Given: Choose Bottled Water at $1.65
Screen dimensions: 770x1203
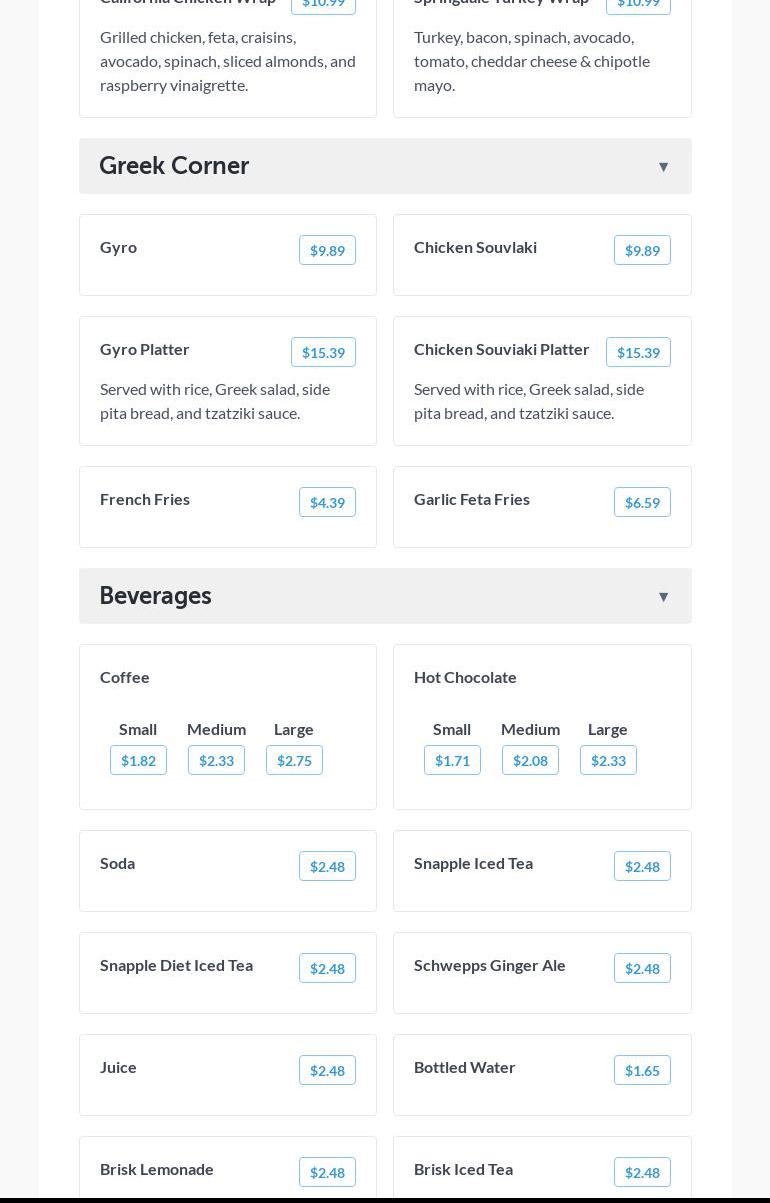Looking at the screenshot, I should pos(641,1071).
